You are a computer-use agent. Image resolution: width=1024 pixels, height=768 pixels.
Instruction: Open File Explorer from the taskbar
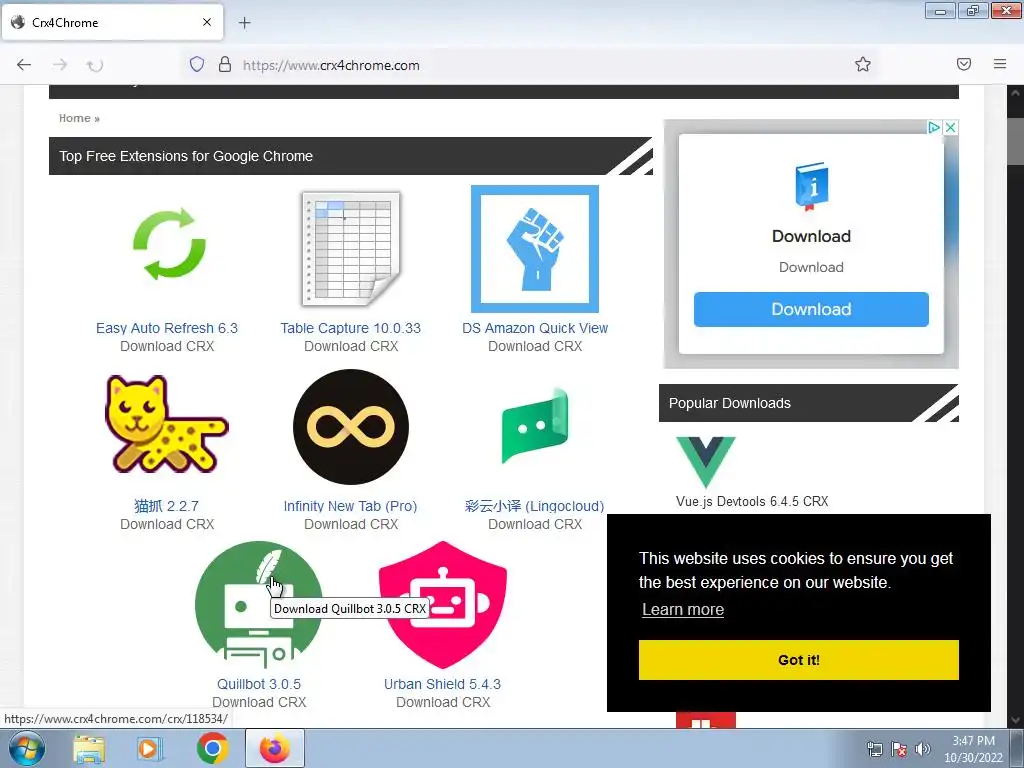(89, 749)
